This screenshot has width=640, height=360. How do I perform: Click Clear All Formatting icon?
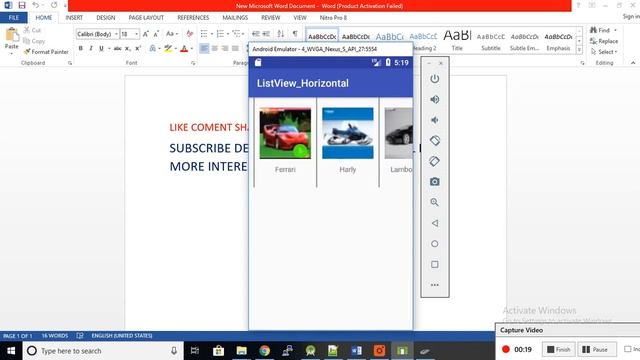pos(189,34)
